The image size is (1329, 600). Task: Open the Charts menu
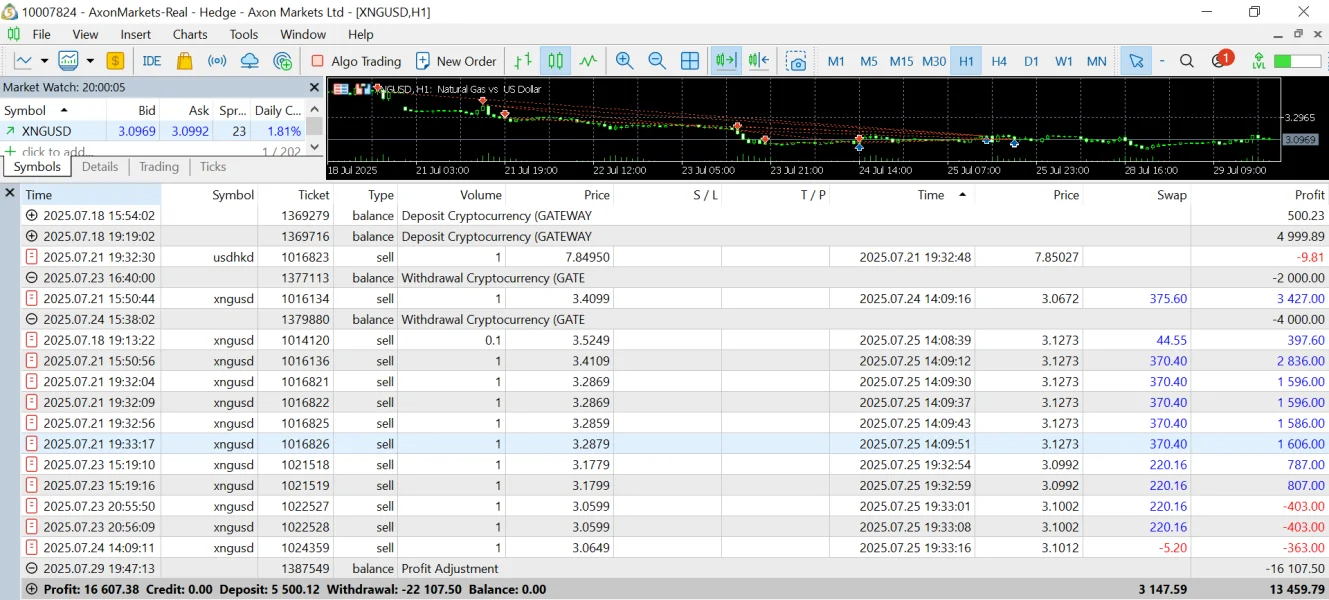[190, 34]
